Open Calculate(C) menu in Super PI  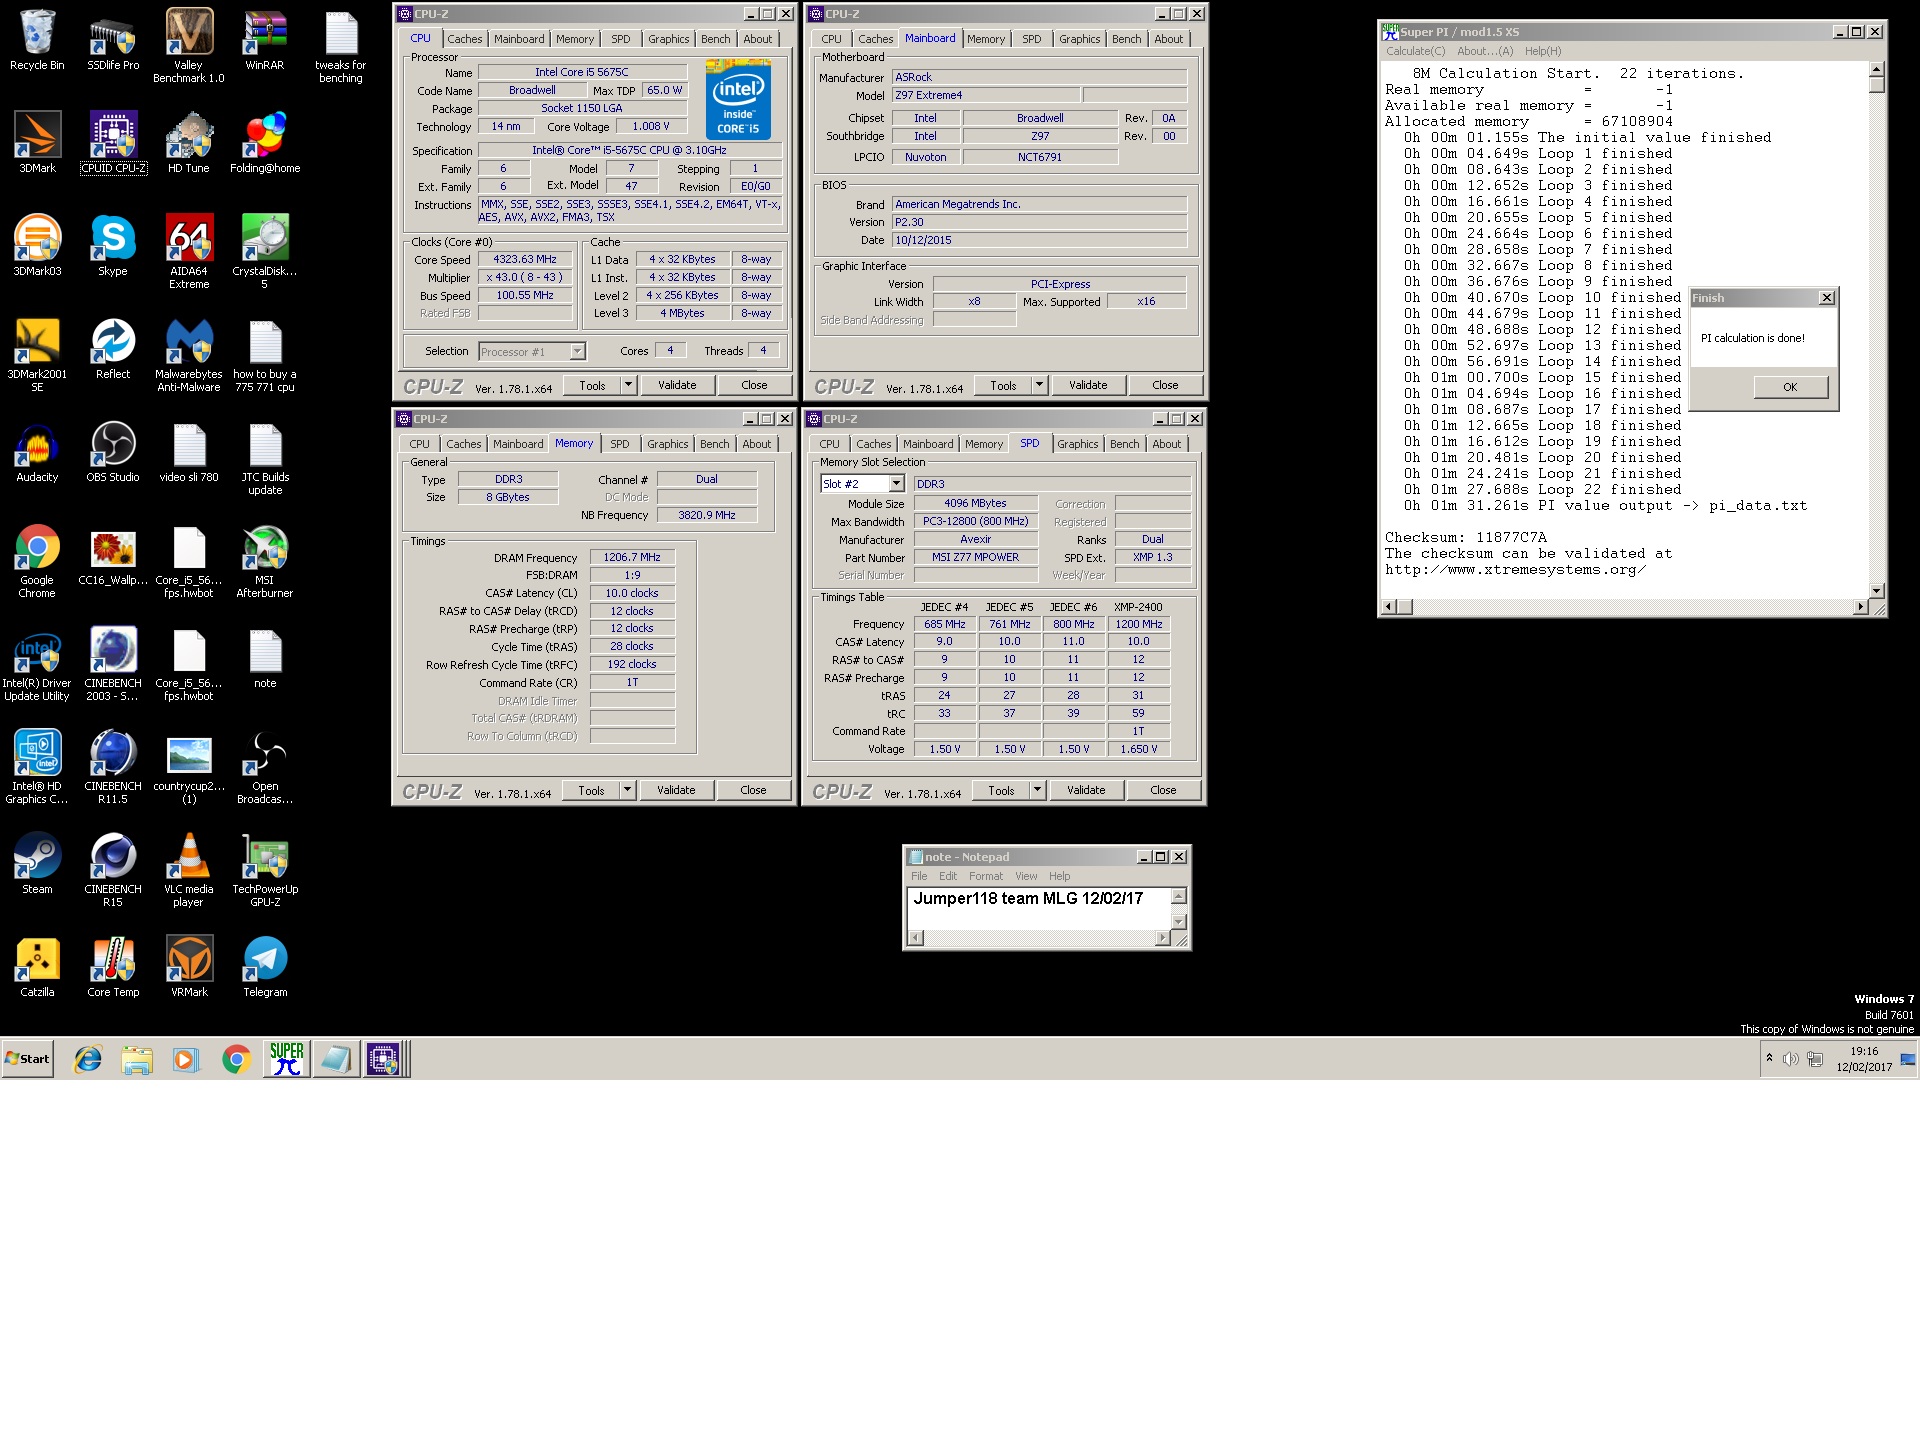tap(1416, 51)
